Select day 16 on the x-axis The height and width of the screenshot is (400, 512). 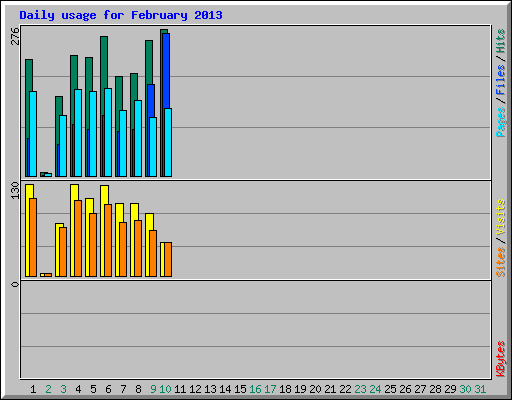tap(255, 389)
